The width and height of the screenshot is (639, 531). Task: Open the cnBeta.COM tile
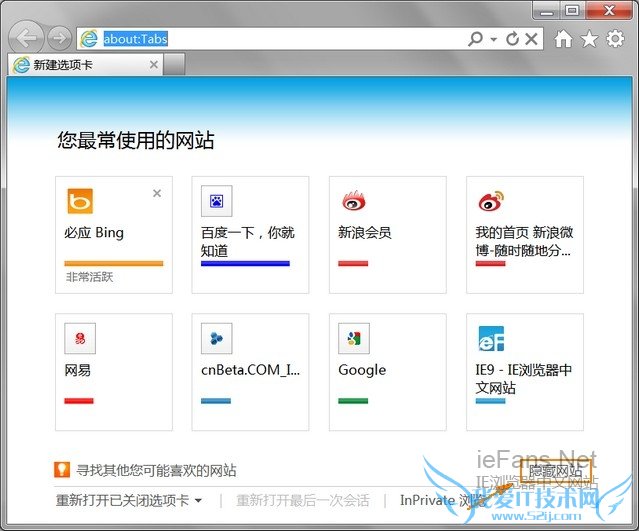point(250,372)
